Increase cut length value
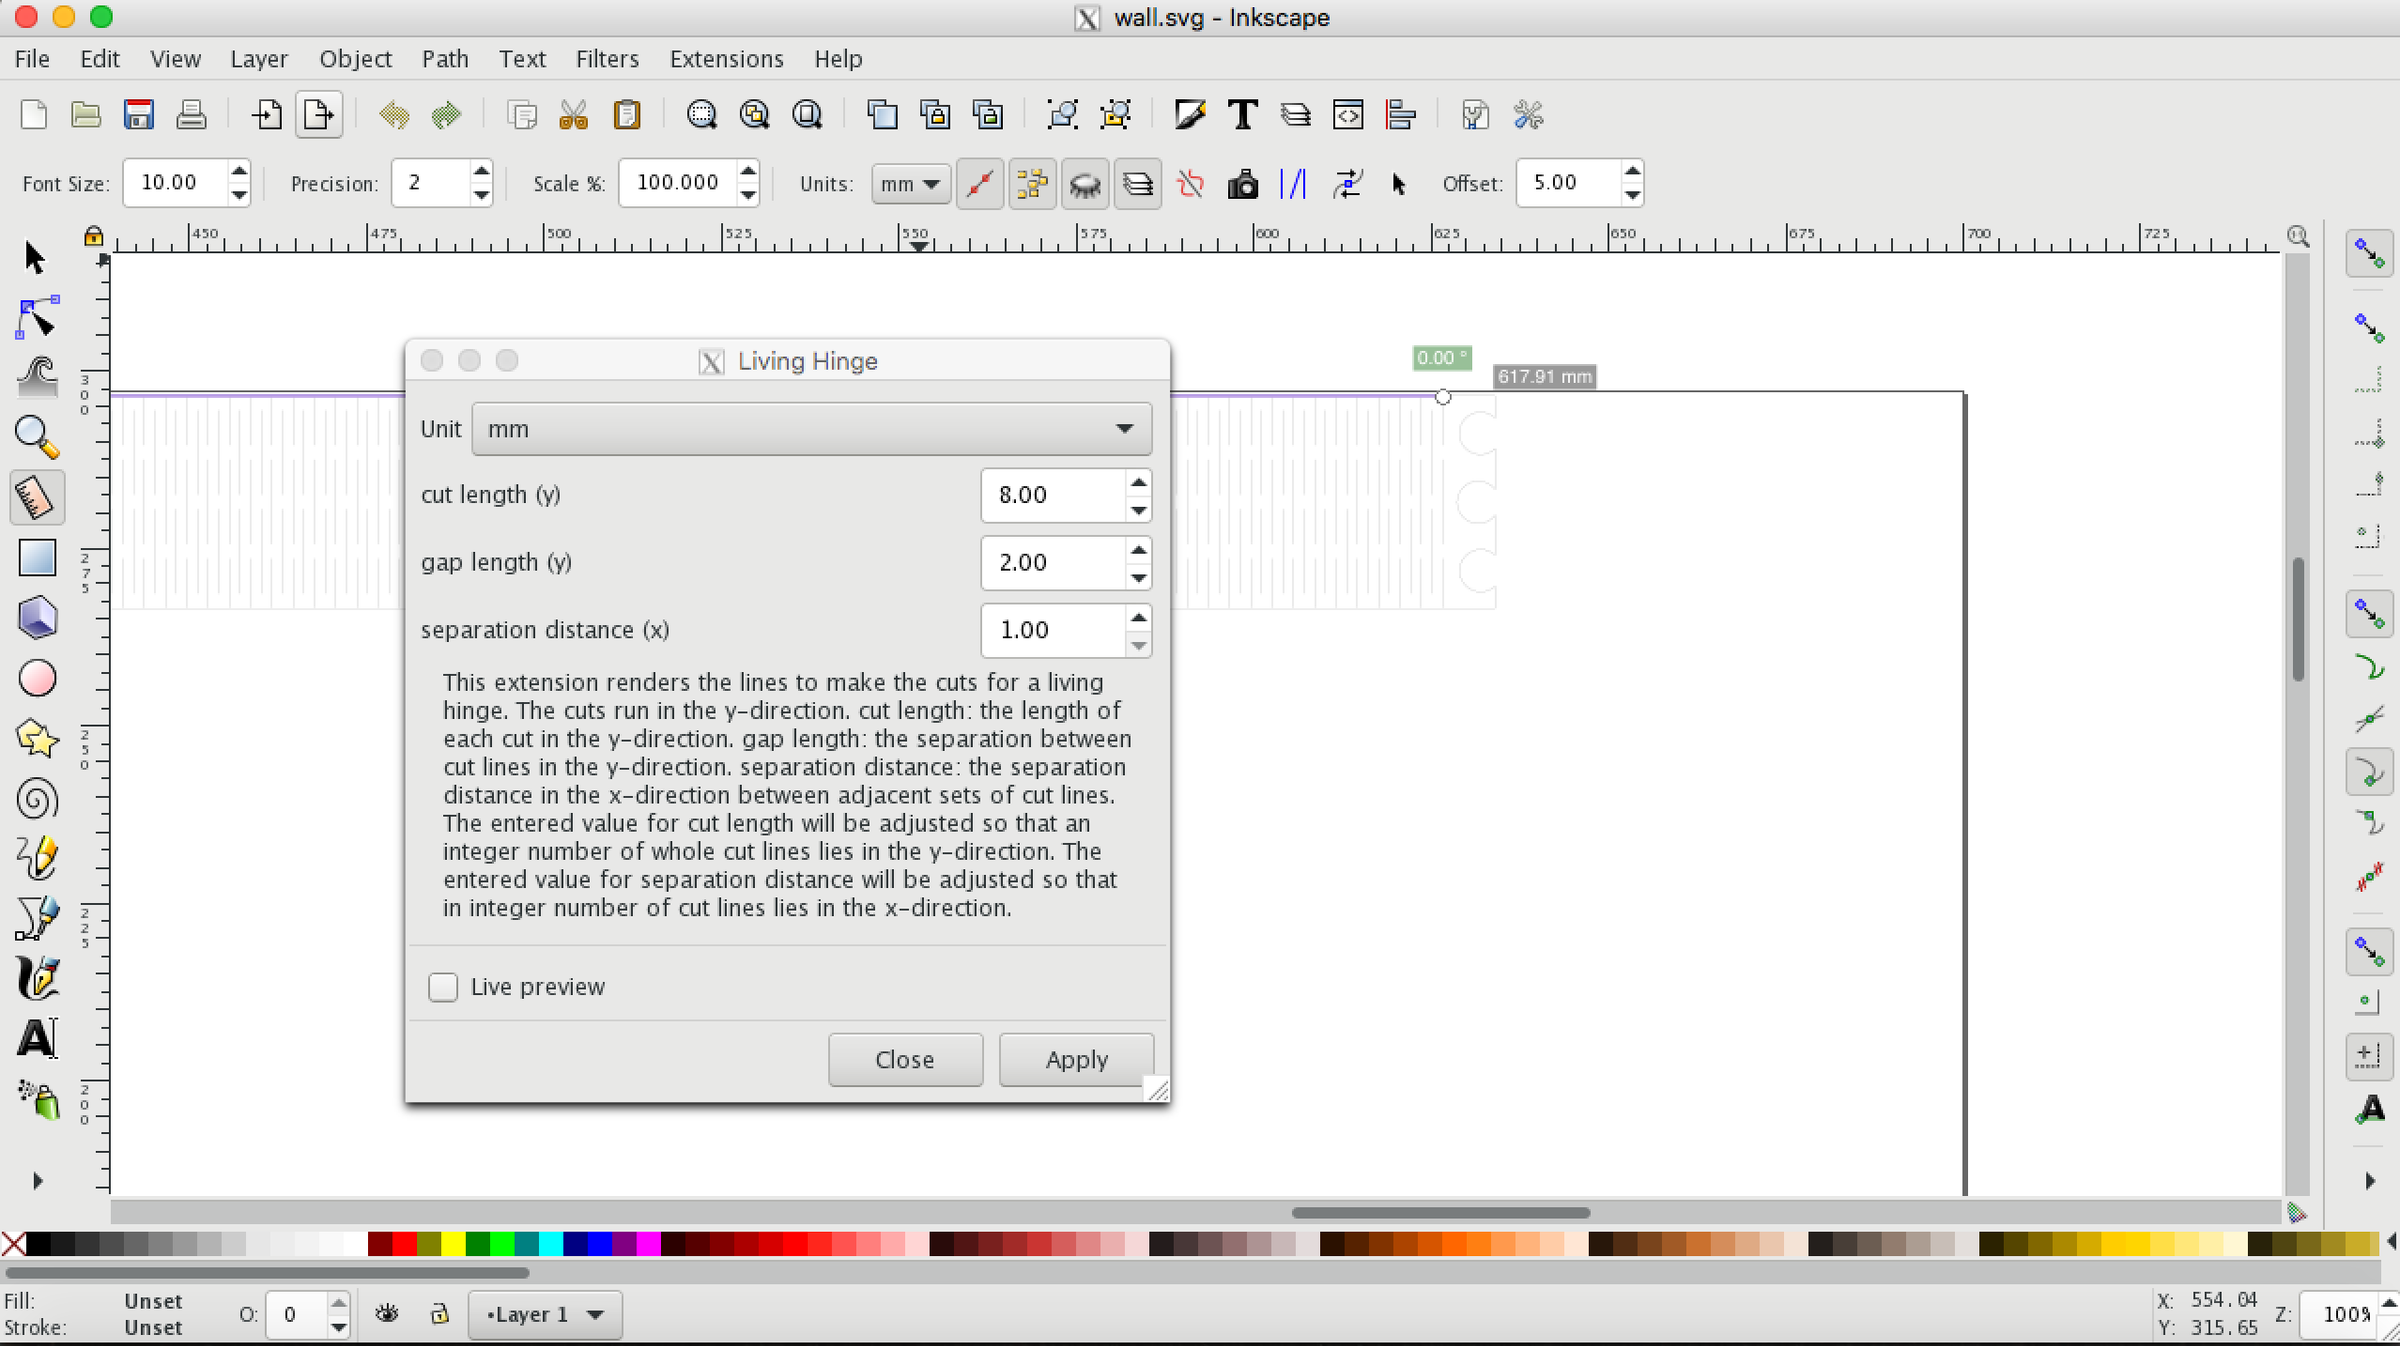 [1138, 483]
